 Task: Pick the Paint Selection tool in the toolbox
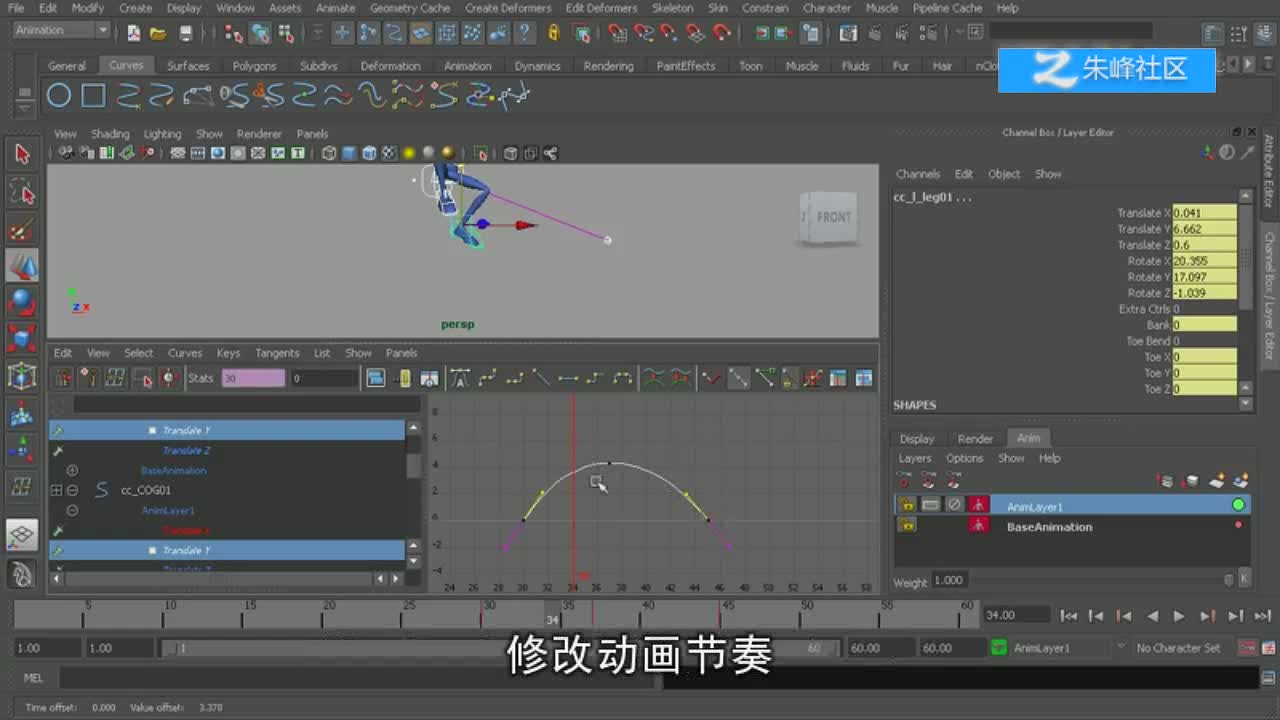click(x=22, y=229)
